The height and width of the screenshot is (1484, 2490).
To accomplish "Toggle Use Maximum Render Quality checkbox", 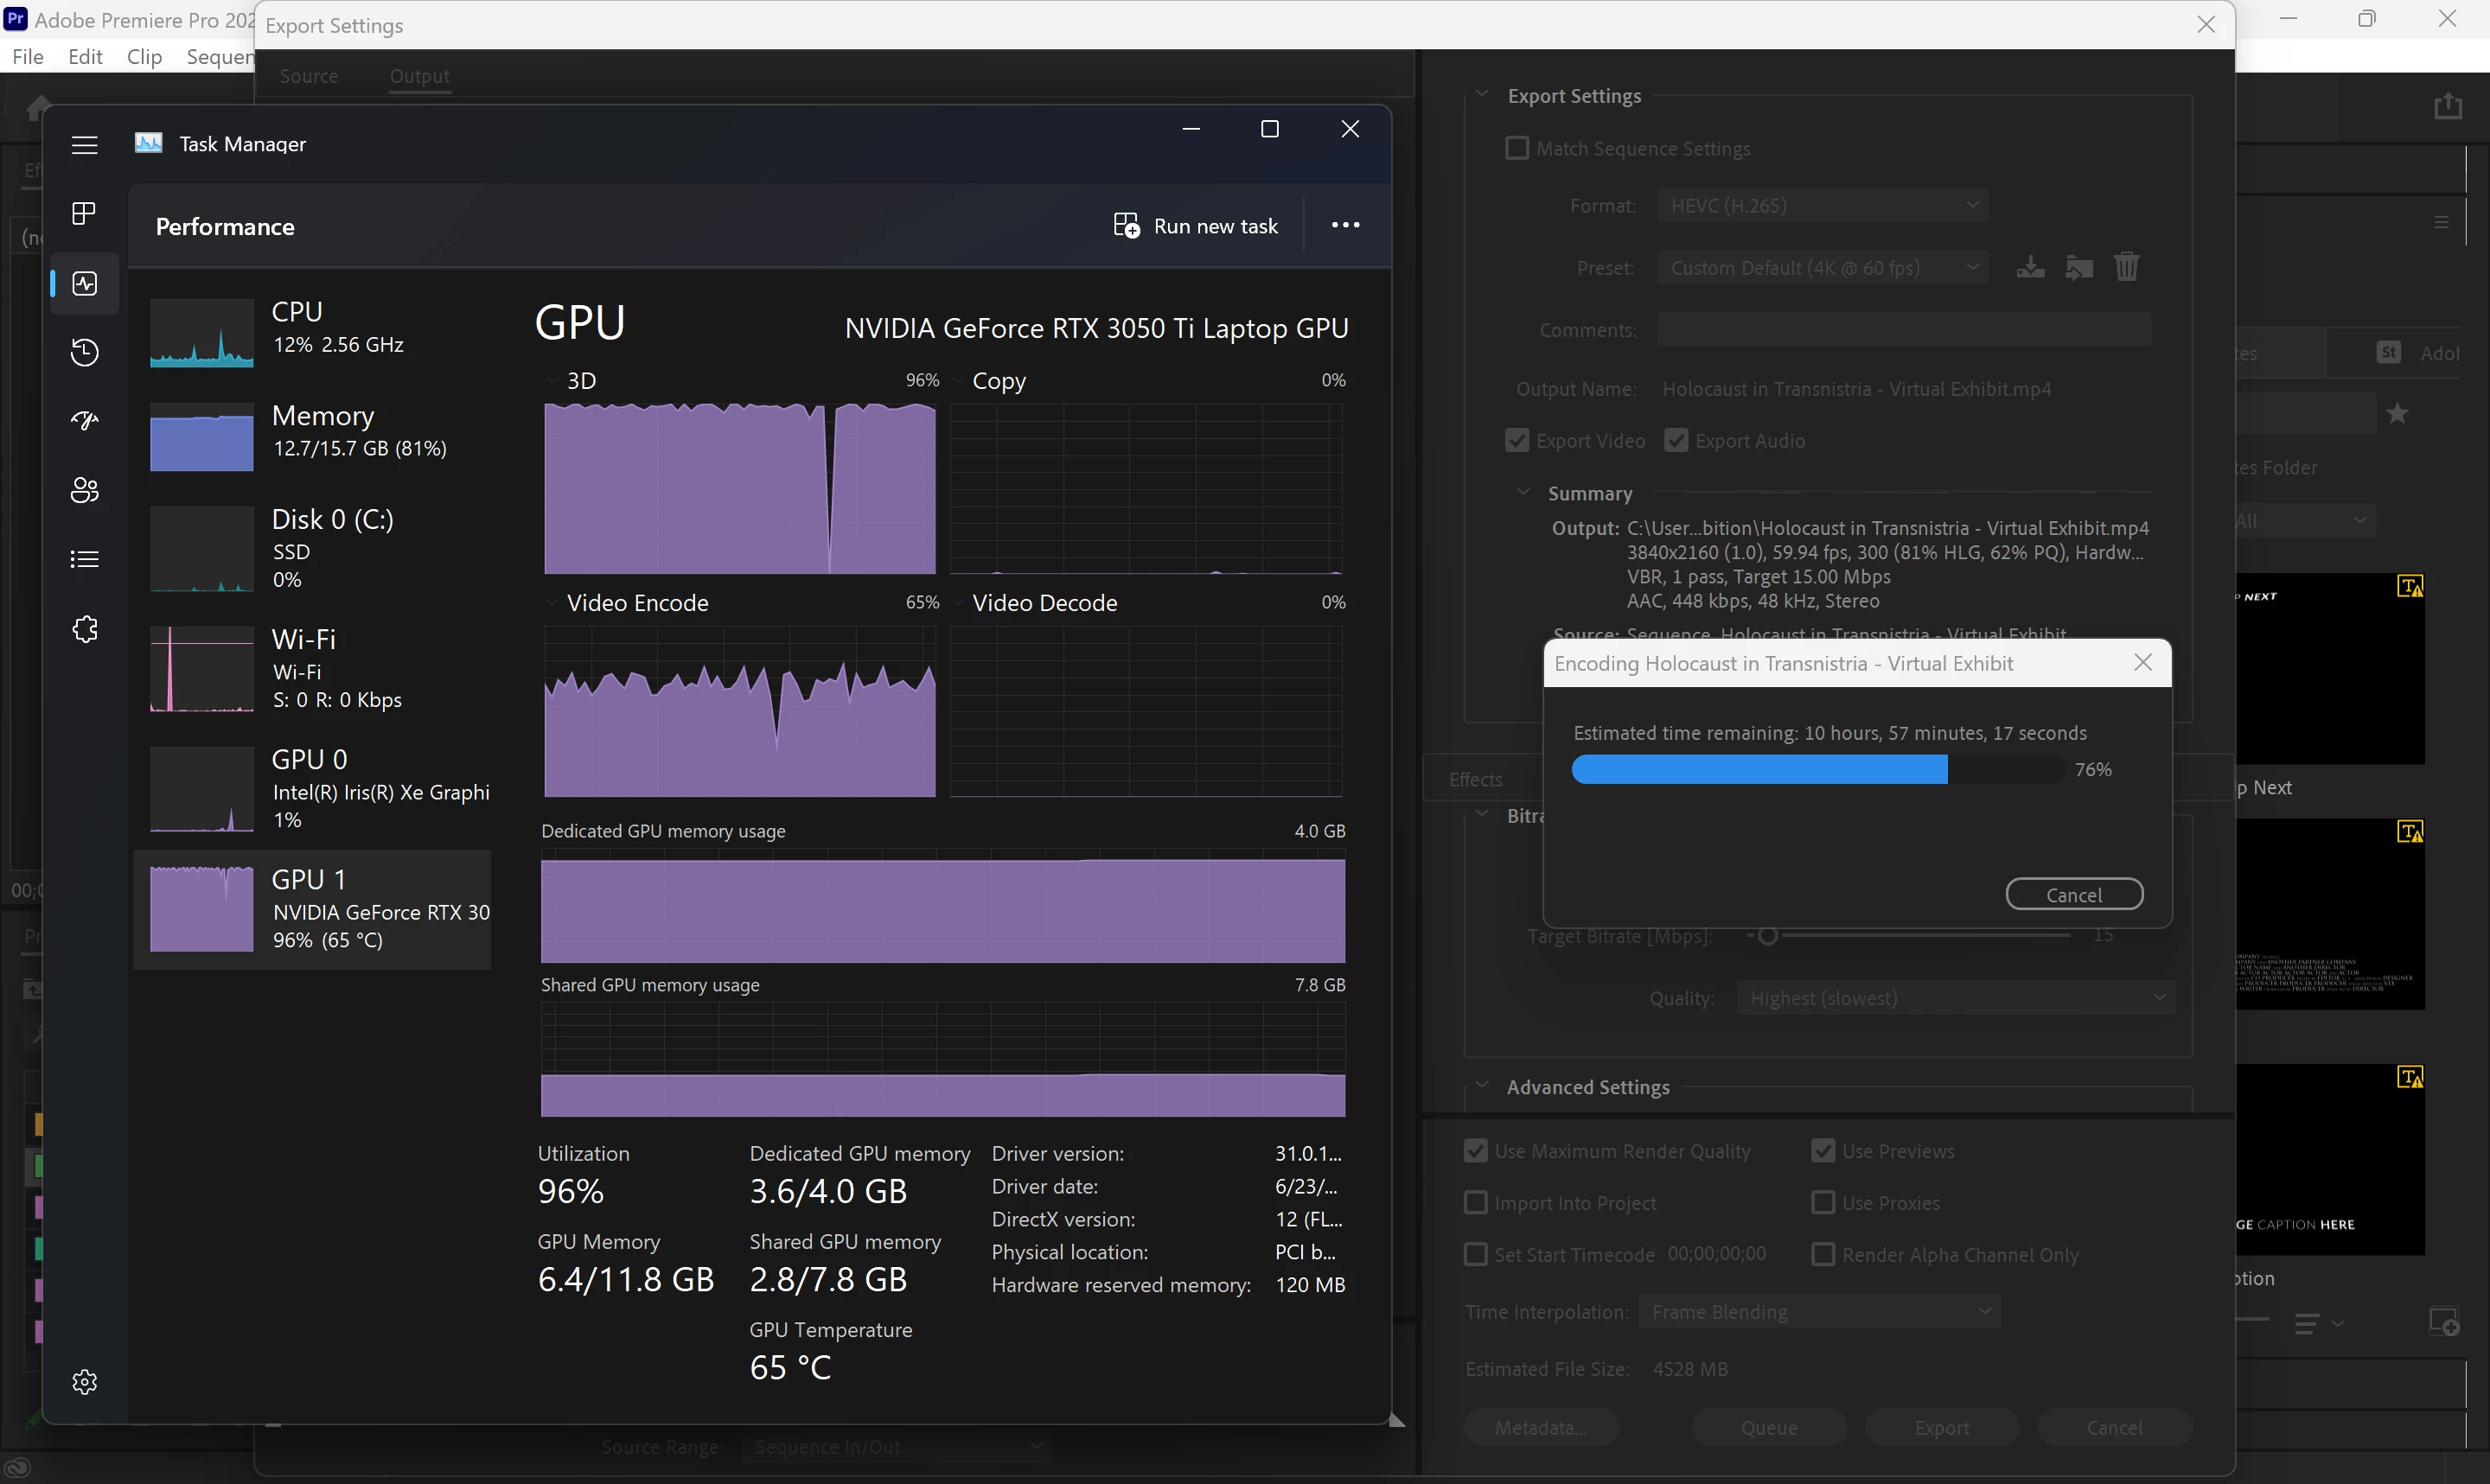I will [x=1475, y=1150].
